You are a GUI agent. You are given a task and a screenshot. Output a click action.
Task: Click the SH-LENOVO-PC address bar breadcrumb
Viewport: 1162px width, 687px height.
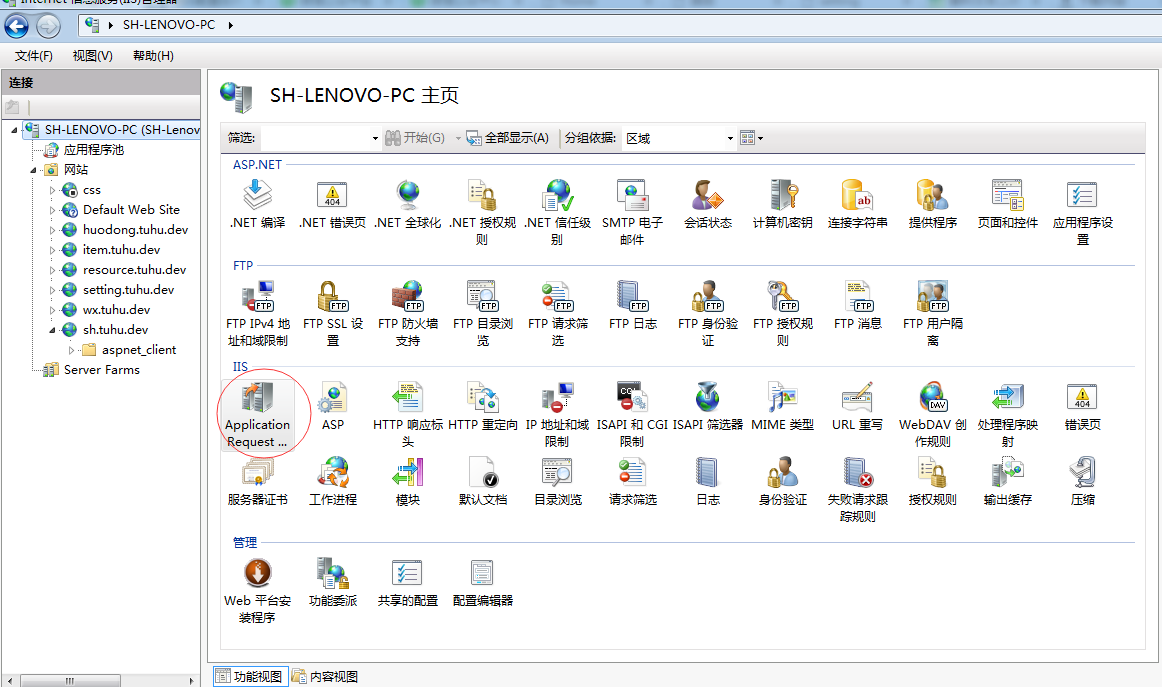click(x=169, y=24)
